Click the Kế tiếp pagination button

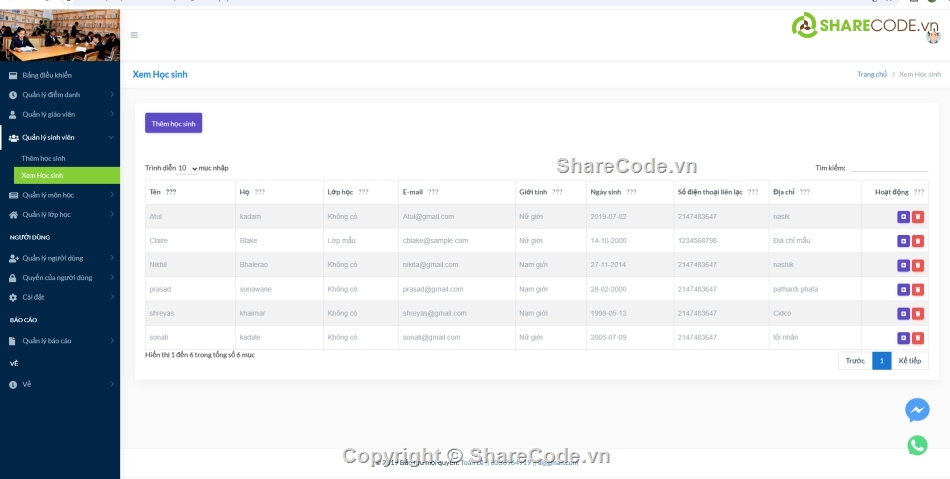909,361
